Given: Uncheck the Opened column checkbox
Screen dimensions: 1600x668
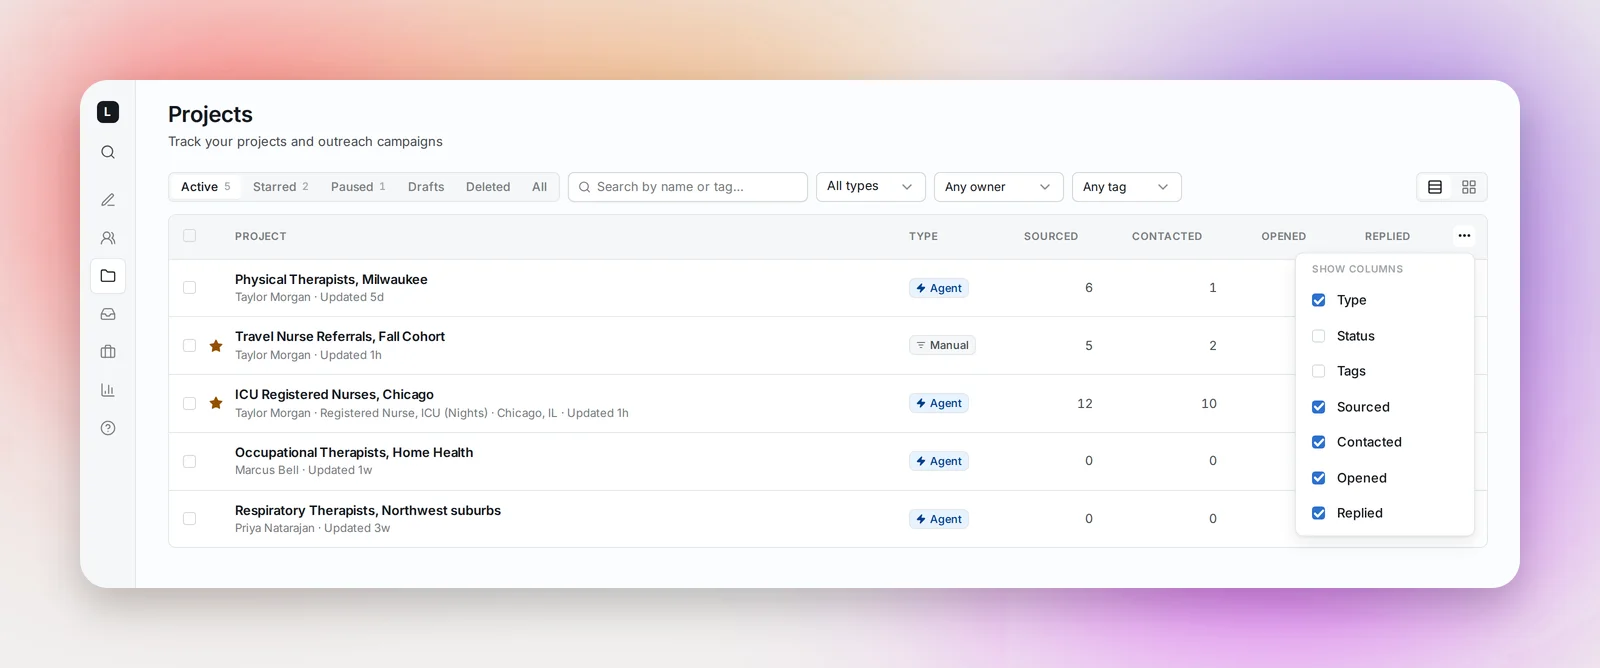Looking at the screenshot, I should 1318,478.
